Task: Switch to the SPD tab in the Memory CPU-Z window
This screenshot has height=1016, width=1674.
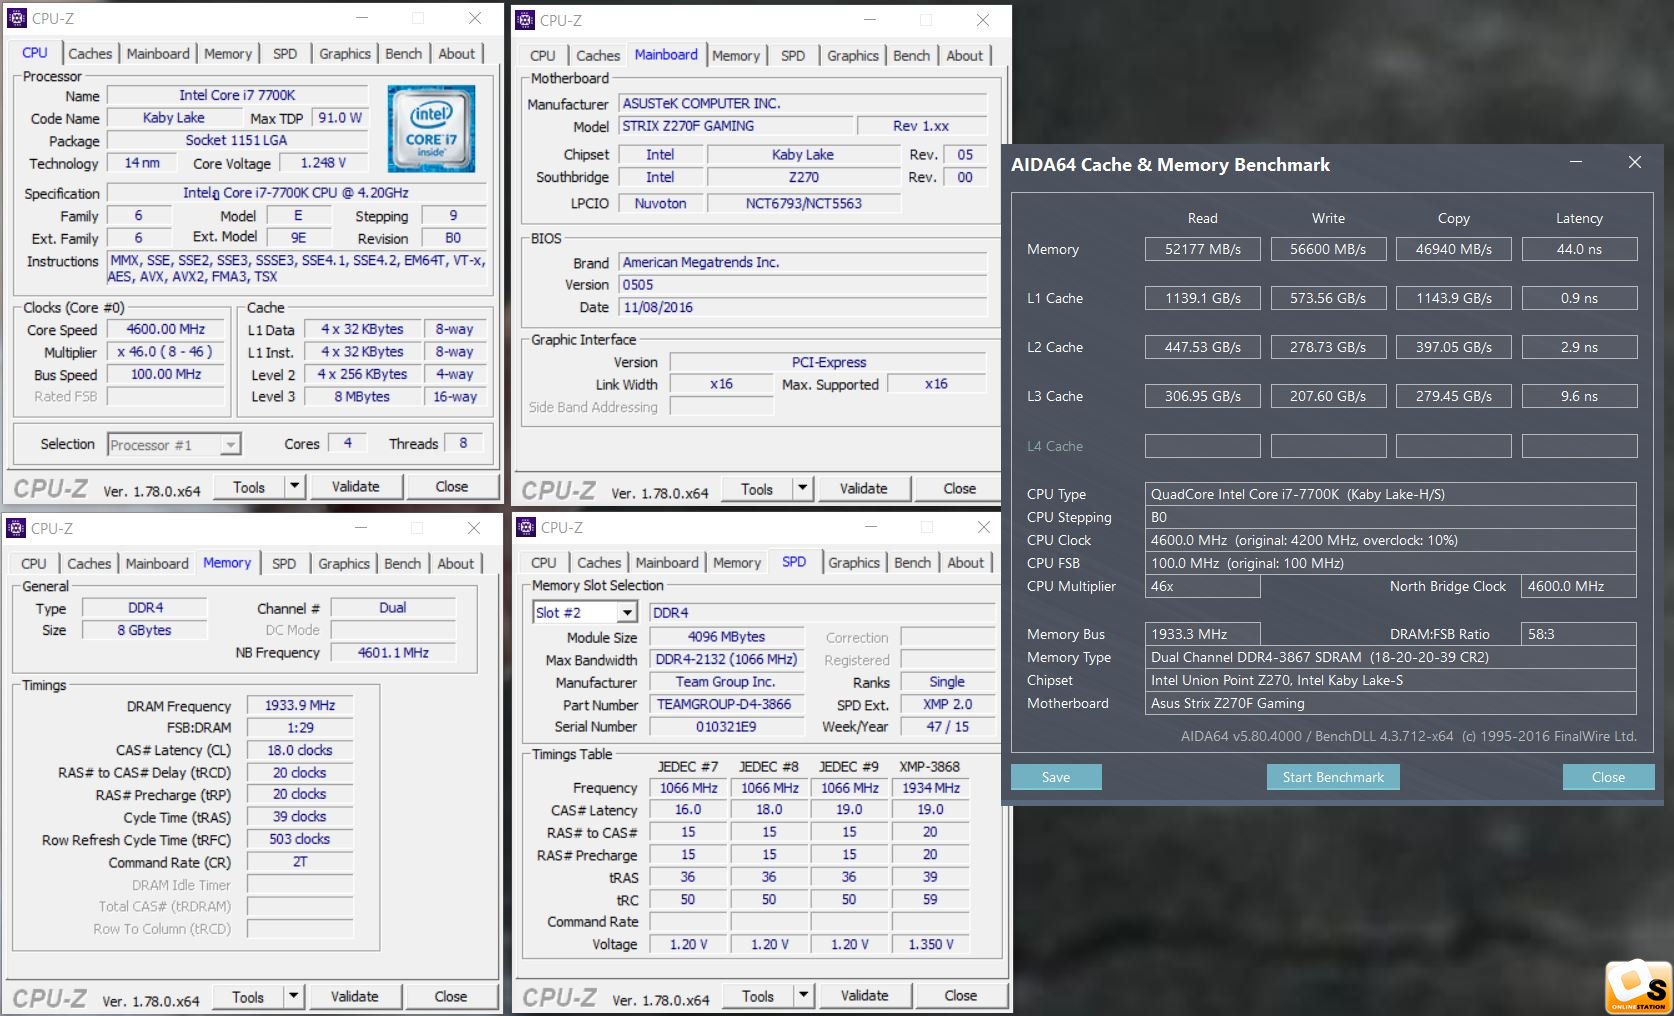Action: coord(284,564)
